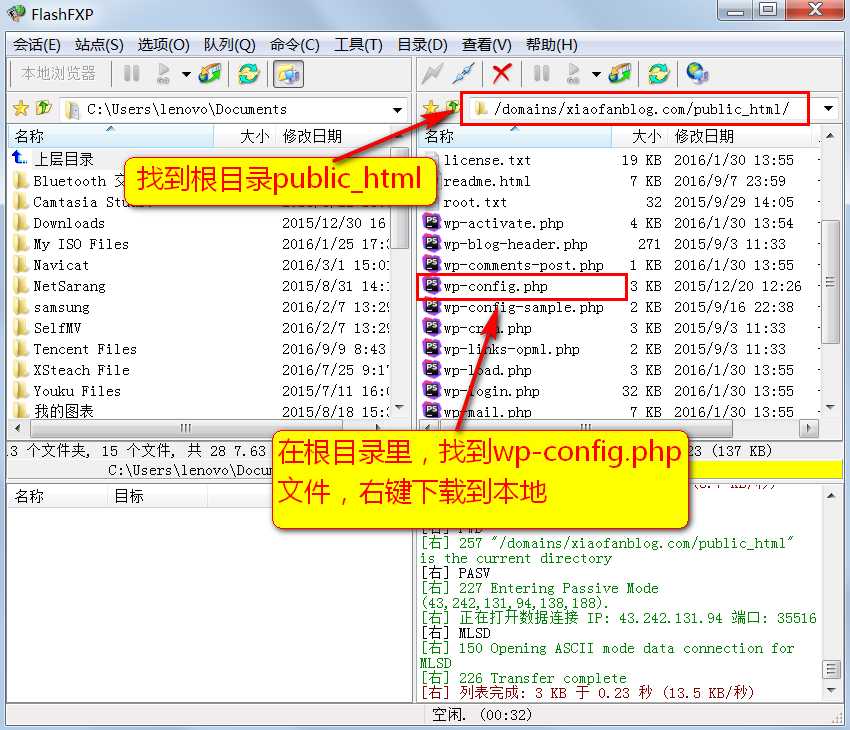This screenshot has height=730, width=850.
Task: Select the Navicat folder
Action: 61,265
